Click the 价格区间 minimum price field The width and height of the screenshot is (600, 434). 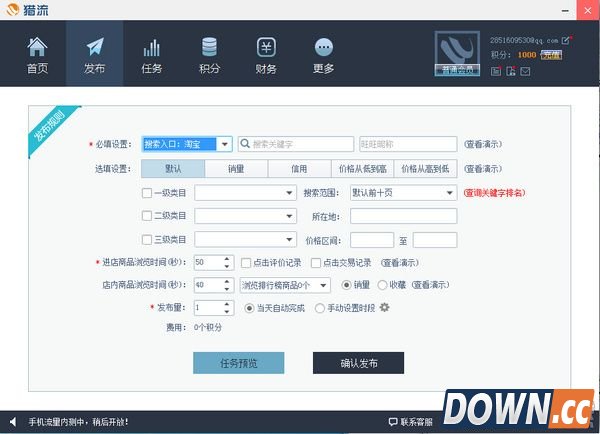pyautogui.click(x=372, y=240)
